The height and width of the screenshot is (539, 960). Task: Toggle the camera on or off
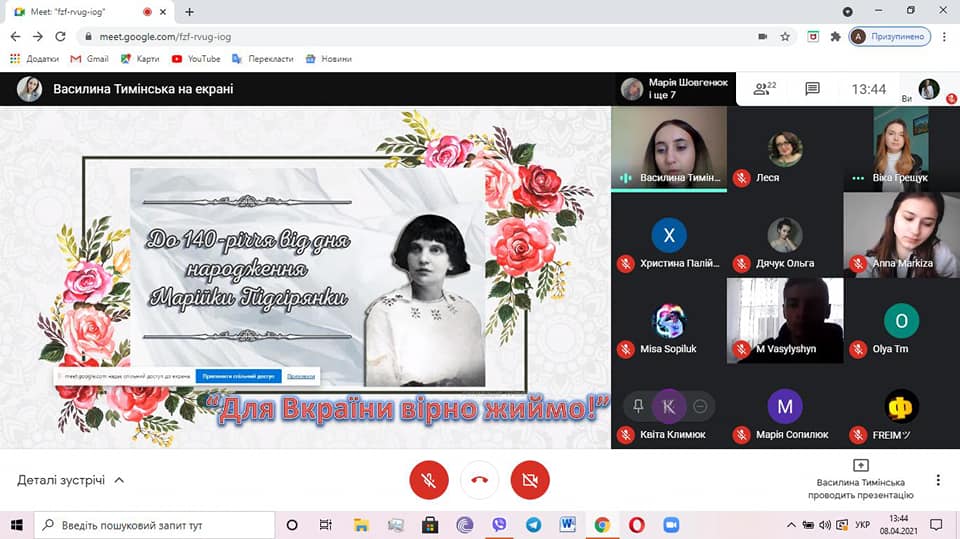point(530,481)
